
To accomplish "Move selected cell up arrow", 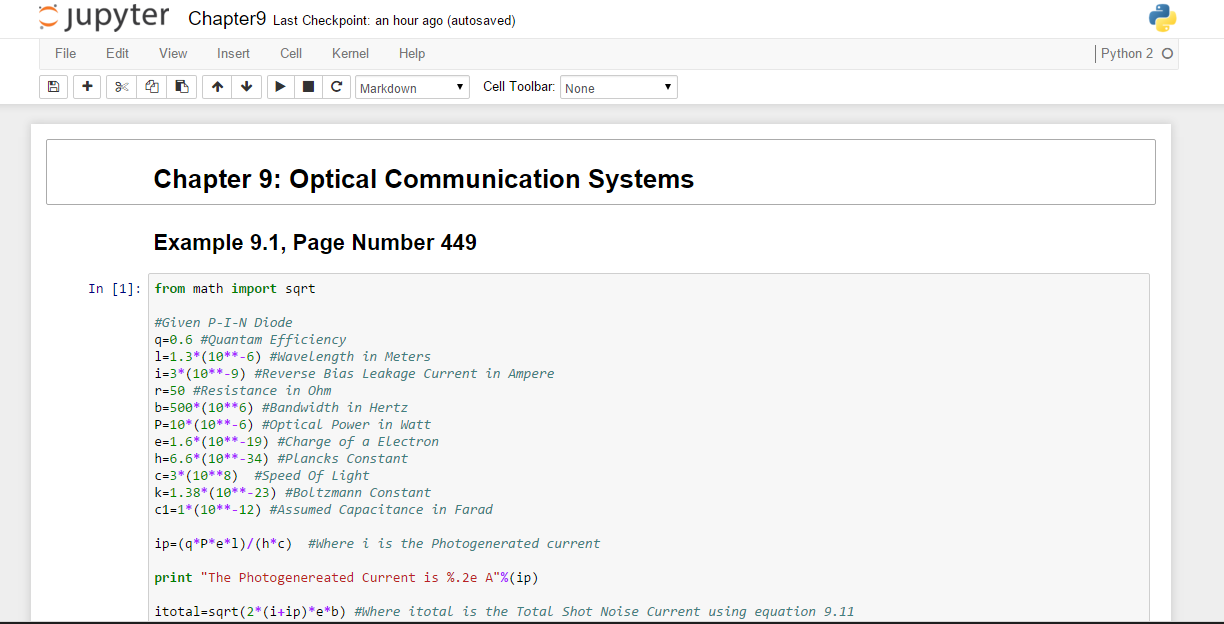I will (x=217, y=87).
